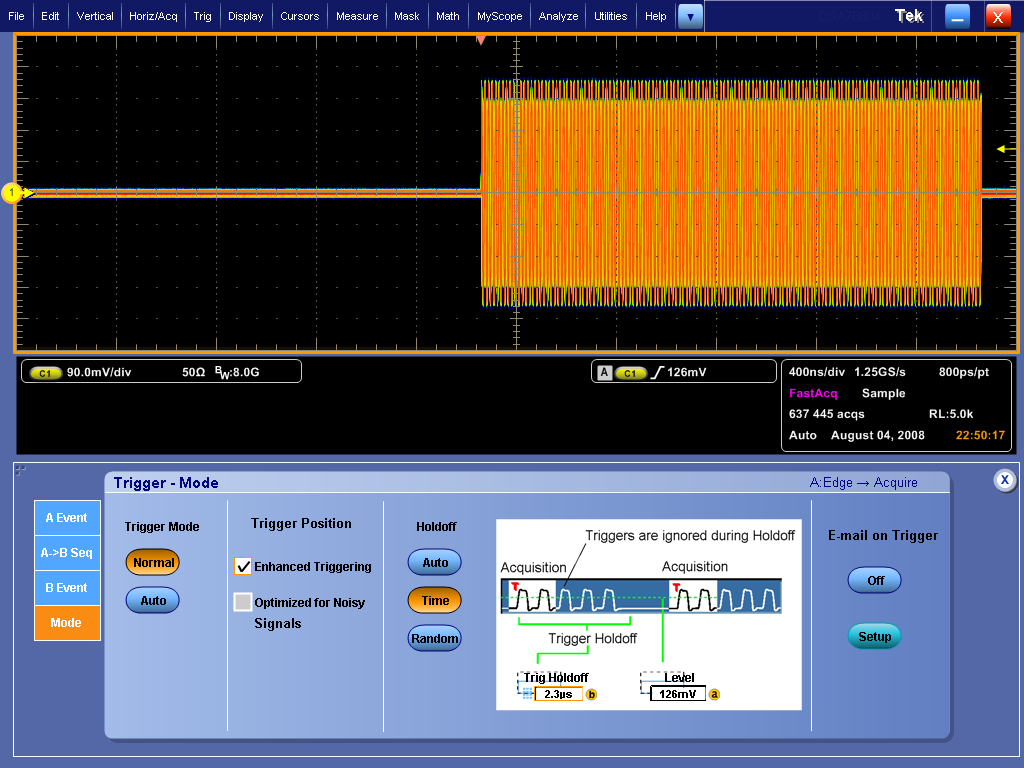Click the orange trigger position marker
Viewport: 1024px width, 768px height.
[x=481, y=41]
